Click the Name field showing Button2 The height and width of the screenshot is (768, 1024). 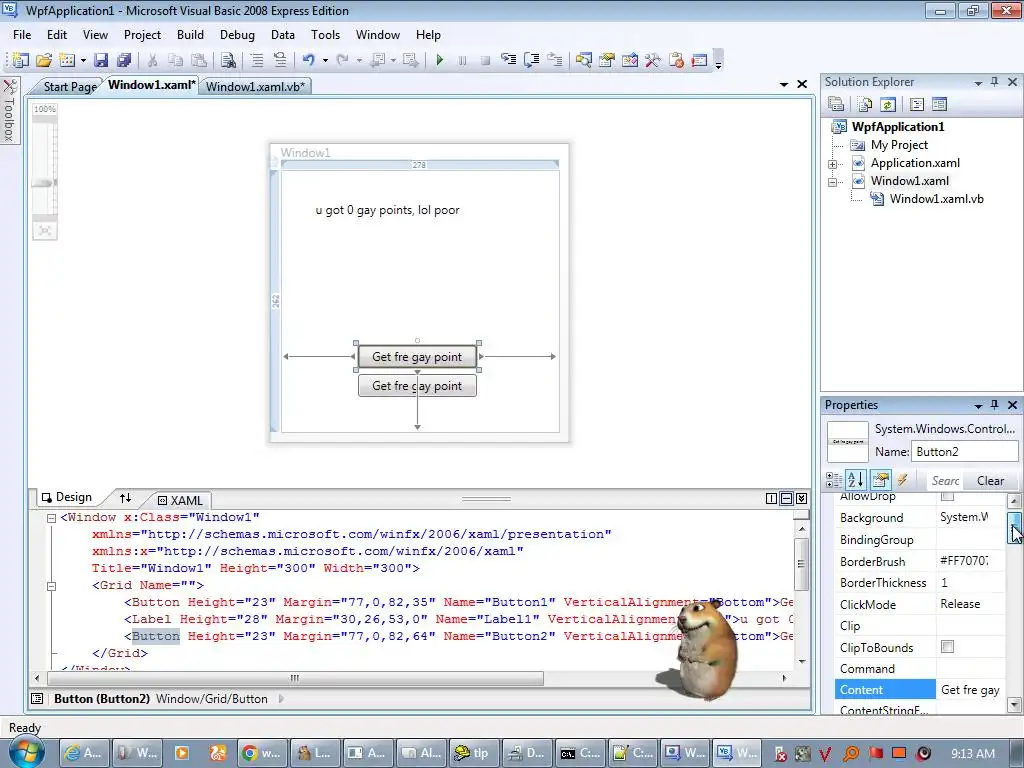click(x=965, y=451)
